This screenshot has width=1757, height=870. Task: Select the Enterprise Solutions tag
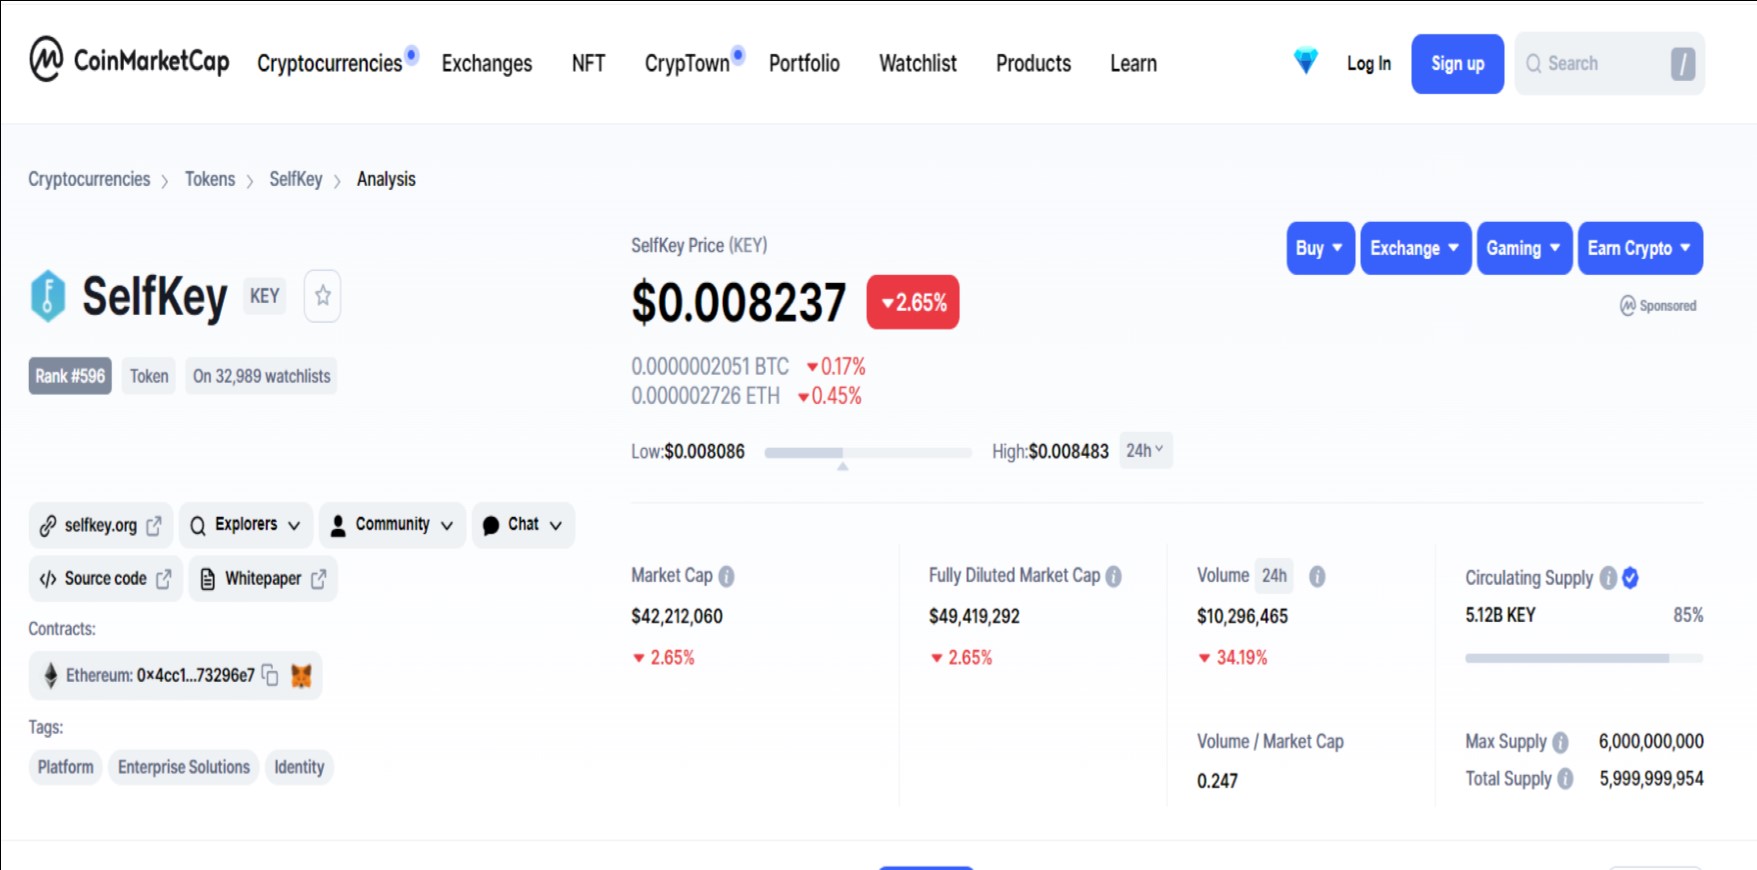tap(184, 767)
